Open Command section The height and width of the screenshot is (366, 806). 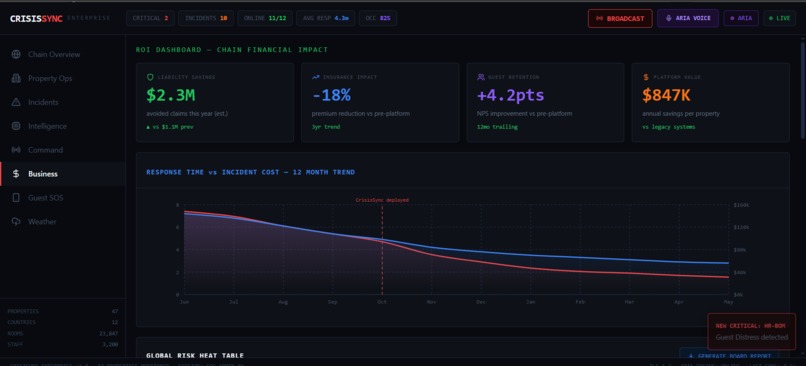click(x=63, y=150)
